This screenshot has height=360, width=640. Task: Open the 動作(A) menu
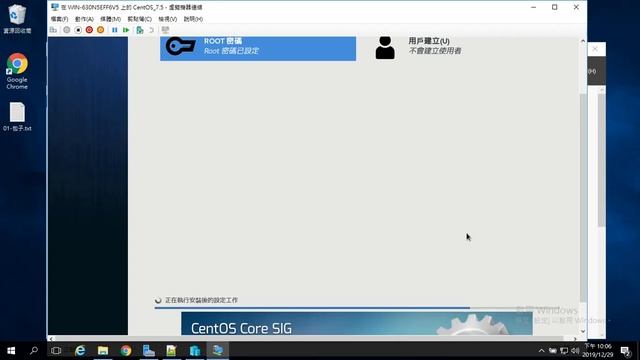click(84, 19)
